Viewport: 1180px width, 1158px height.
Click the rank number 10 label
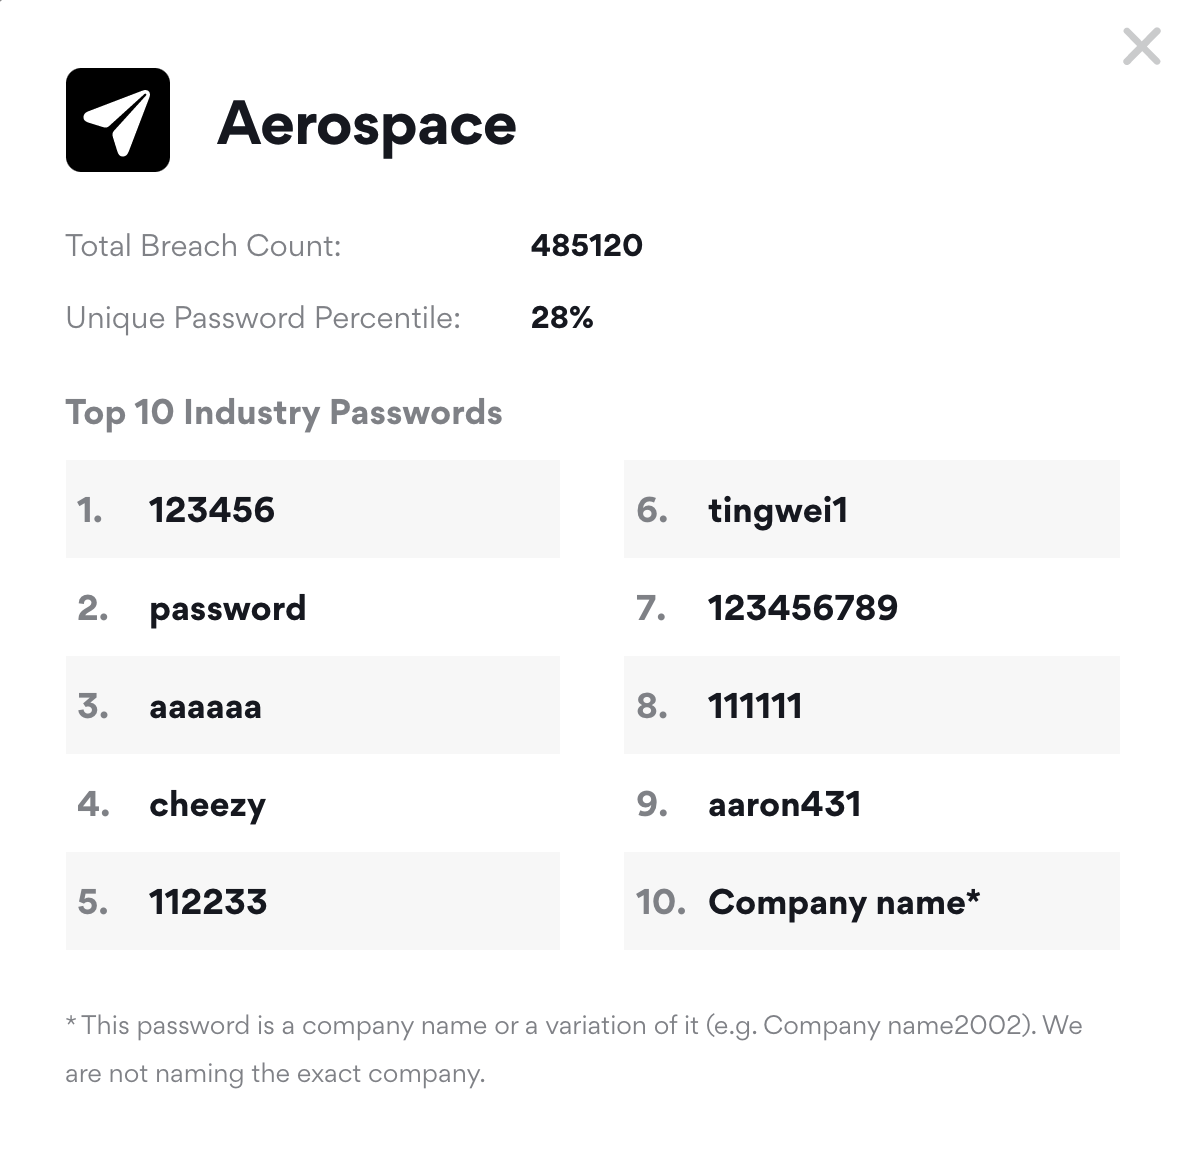660,902
